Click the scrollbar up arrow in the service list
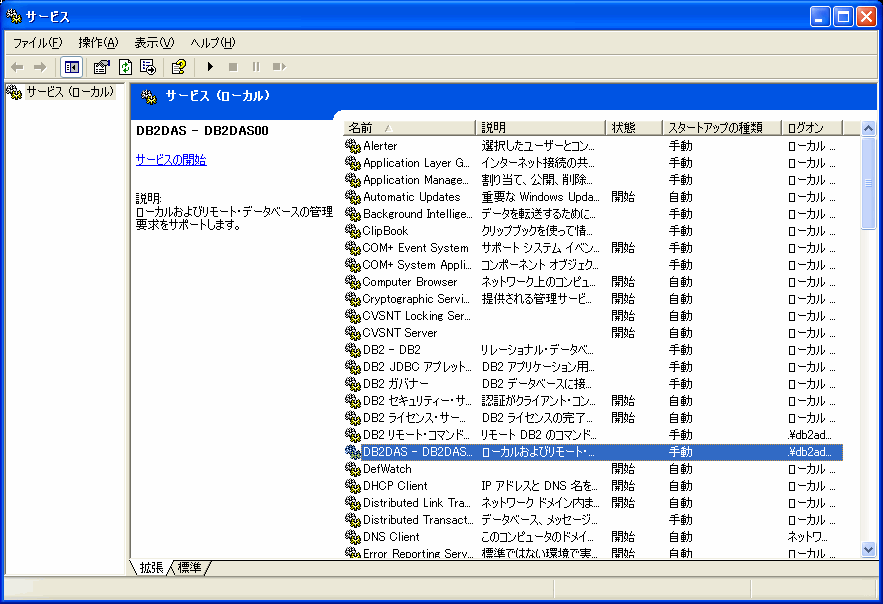The height and width of the screenshot is (604, 883). 868,128
